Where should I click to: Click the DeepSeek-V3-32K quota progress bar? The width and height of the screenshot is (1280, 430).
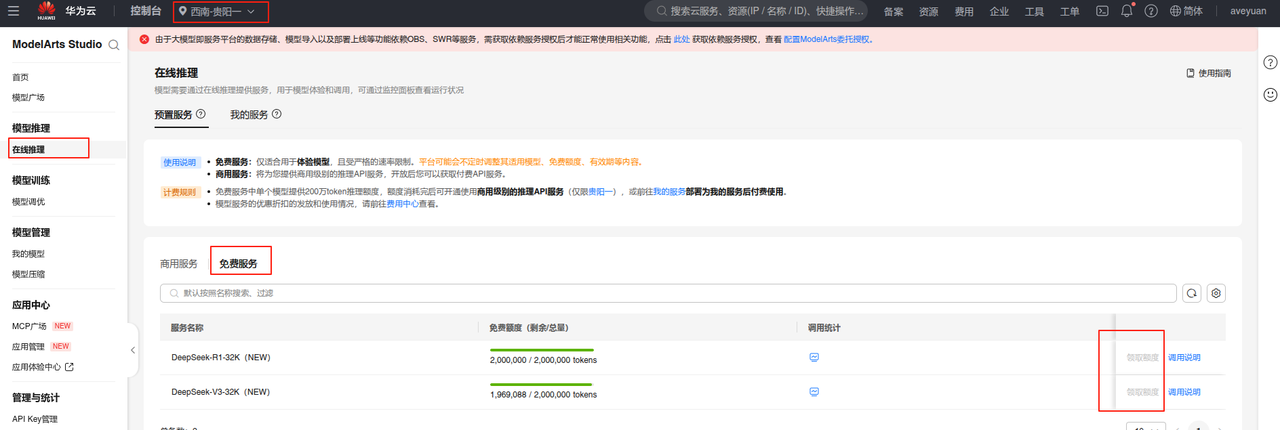tap(541, 384)
